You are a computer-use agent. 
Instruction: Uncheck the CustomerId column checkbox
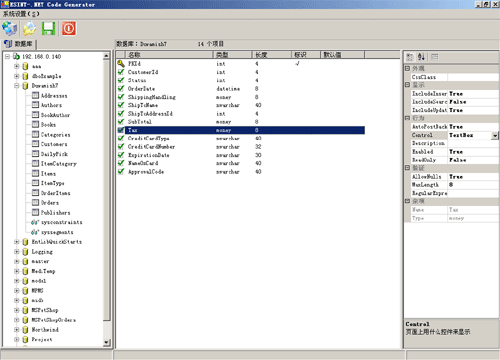[x=121, y=72]
